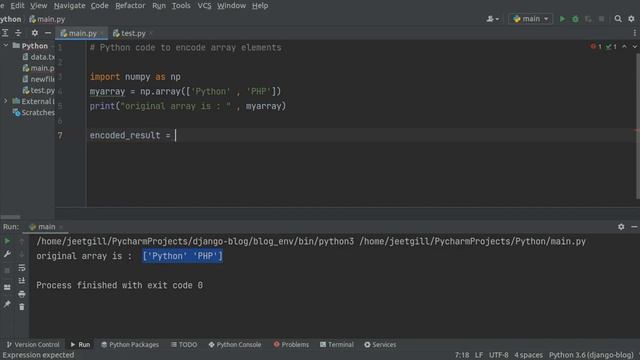Open TODO tool window
This screenshot has height=360, width=640.
[184, 345]
